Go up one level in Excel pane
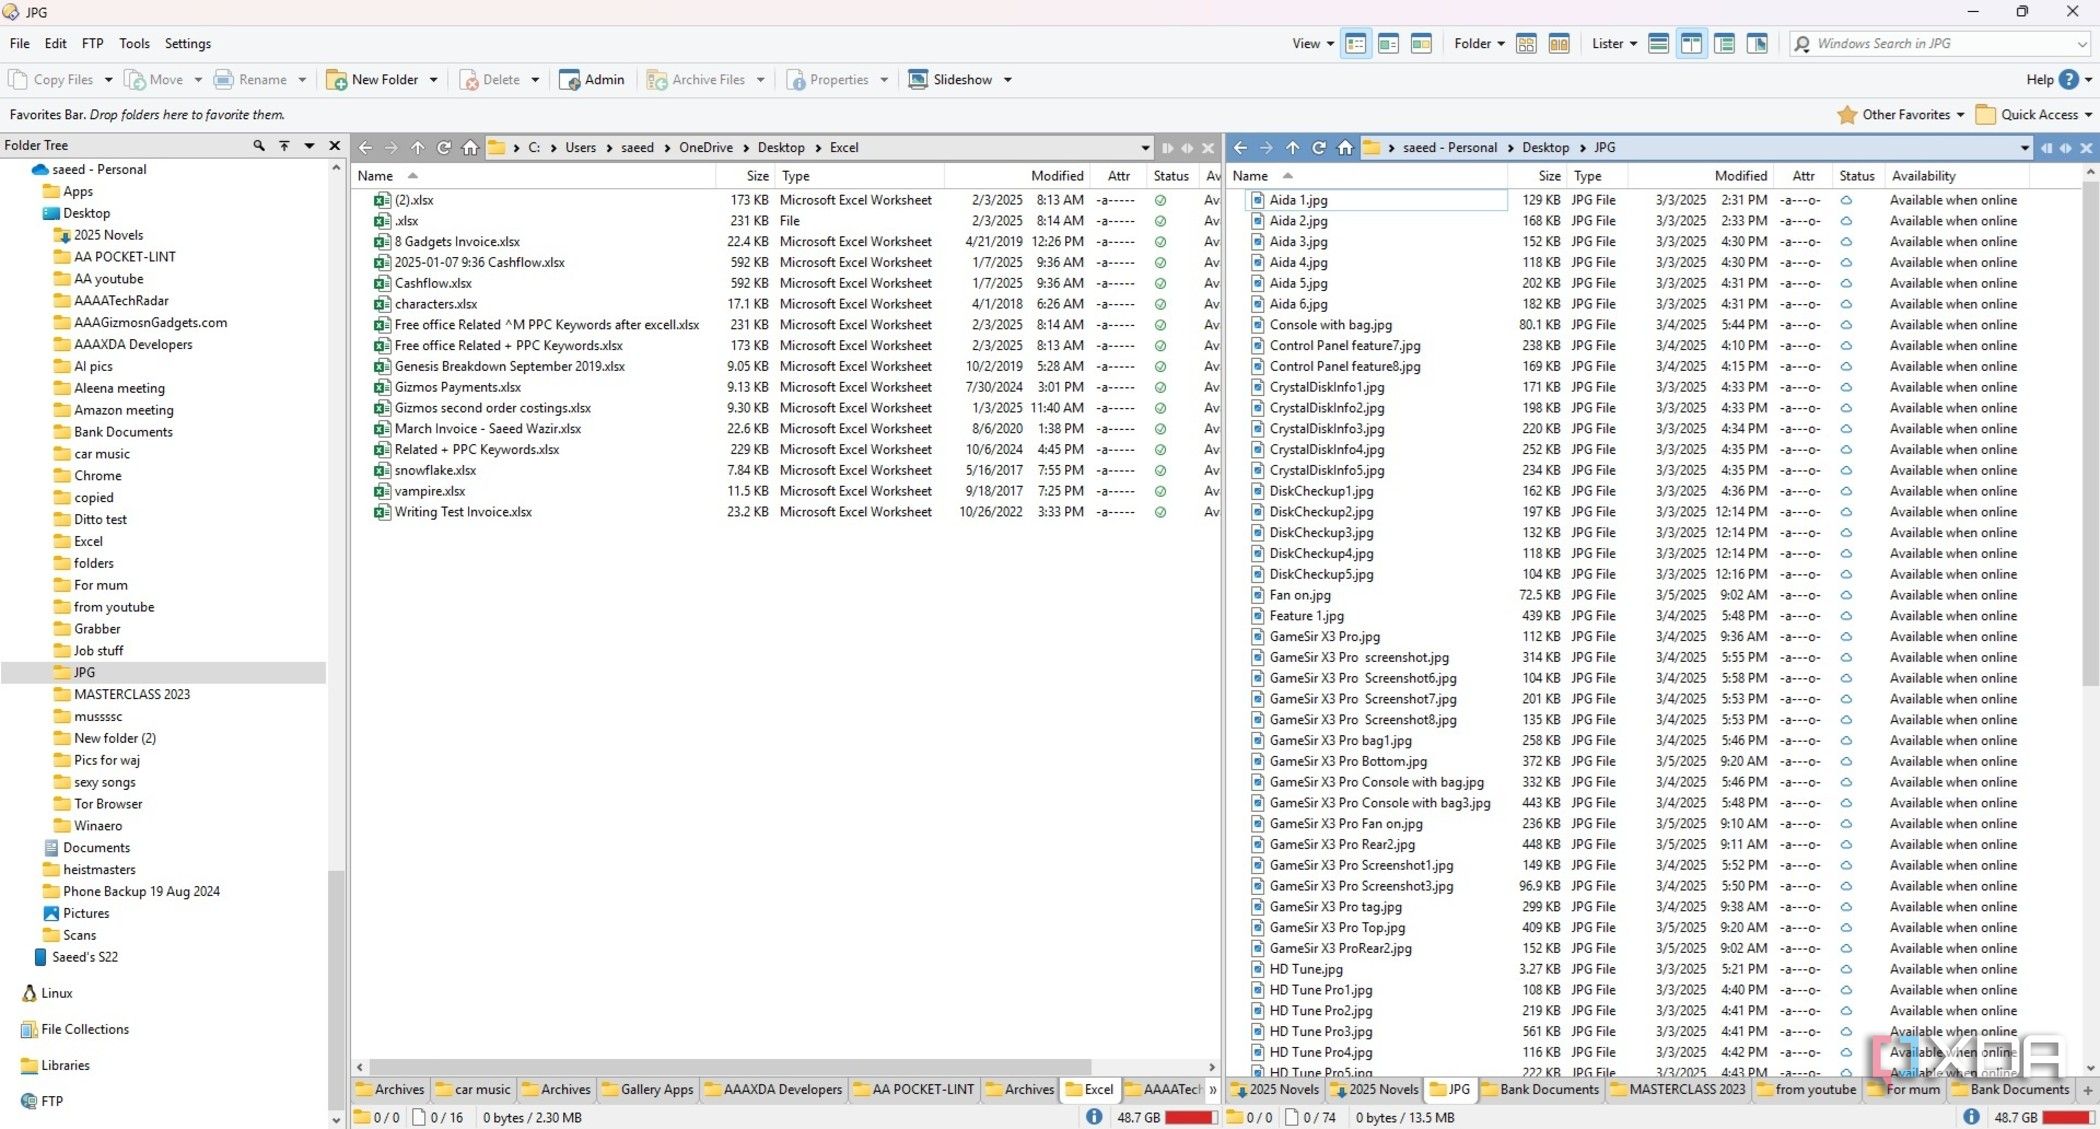This screenshot has width=2100, height=1129. [x=417, y=148]
